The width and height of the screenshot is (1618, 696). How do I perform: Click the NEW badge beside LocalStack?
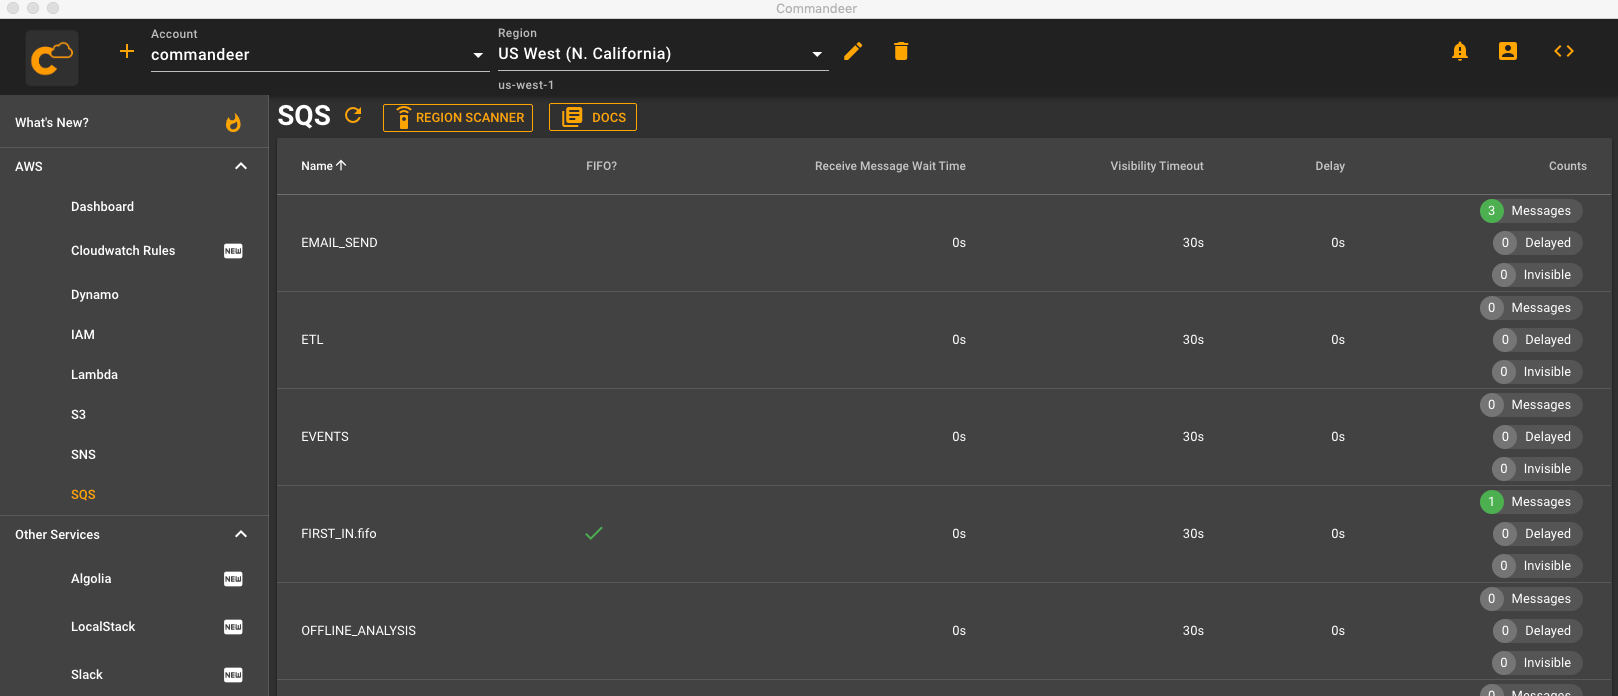233,627
